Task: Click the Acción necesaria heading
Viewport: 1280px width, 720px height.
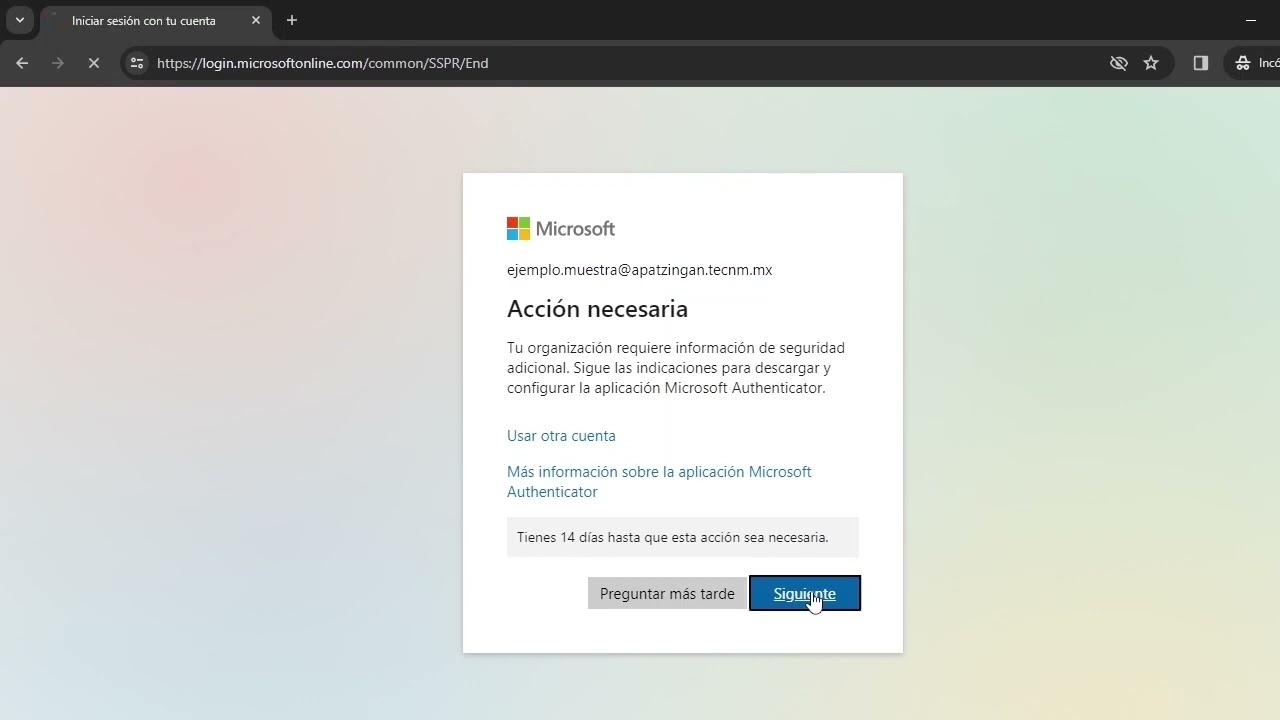Action: click(x=597, y=309)
